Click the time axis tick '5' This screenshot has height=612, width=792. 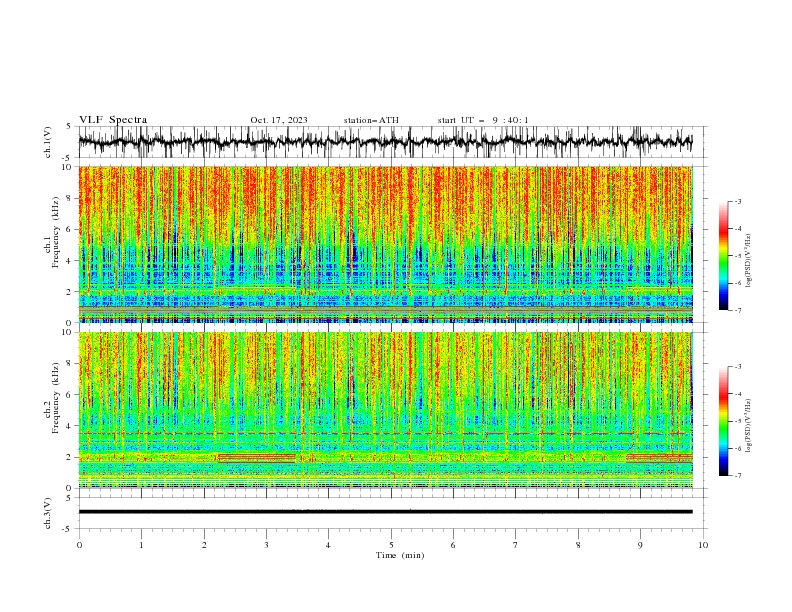391,545
